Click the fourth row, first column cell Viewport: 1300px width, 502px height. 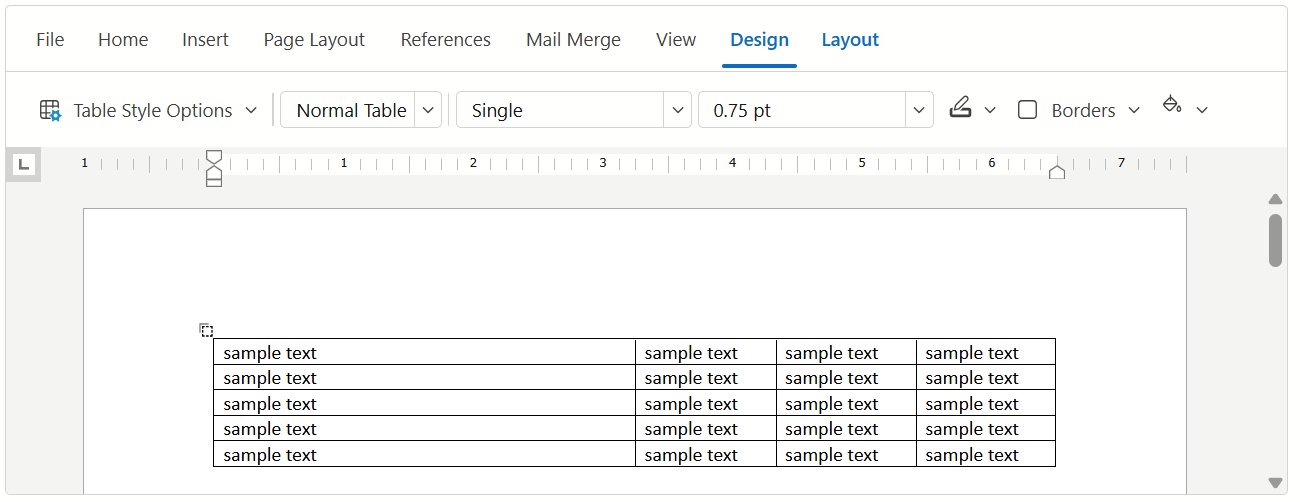[x=424, y=428]
